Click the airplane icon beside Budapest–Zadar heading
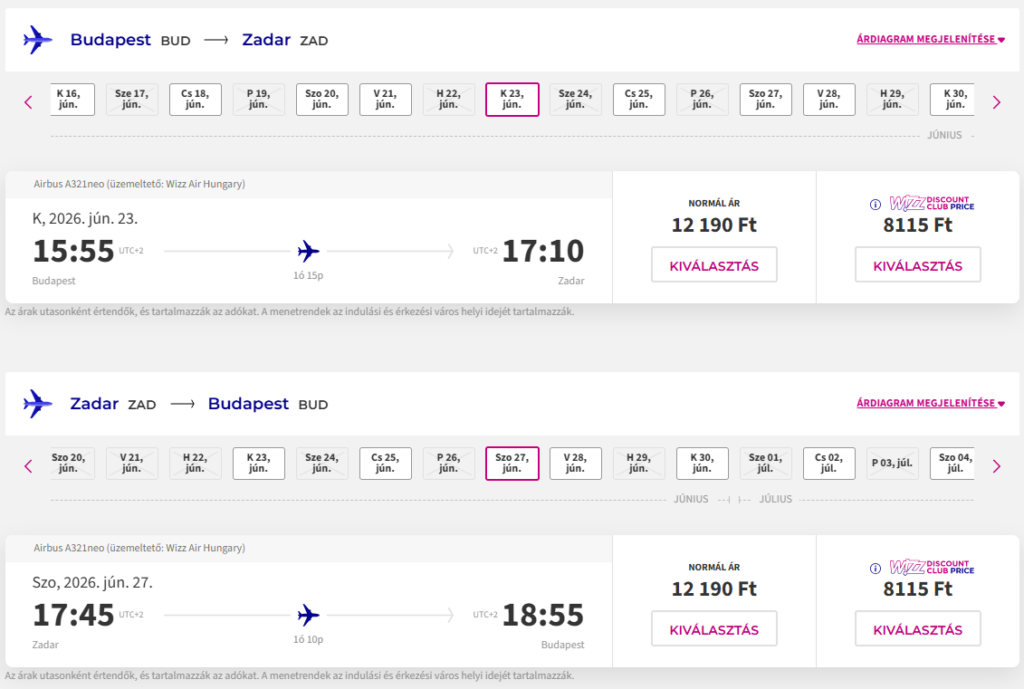 (38, 40)
